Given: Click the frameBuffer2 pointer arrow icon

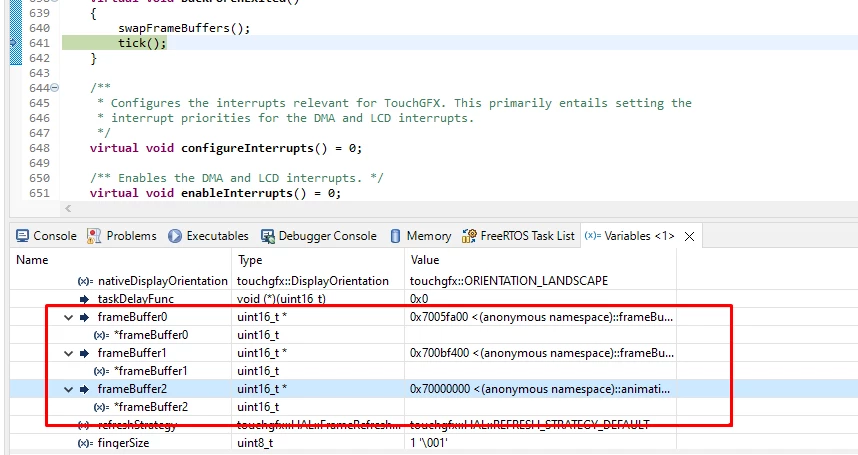Looking at the screenshot, I should coord(84,389).
